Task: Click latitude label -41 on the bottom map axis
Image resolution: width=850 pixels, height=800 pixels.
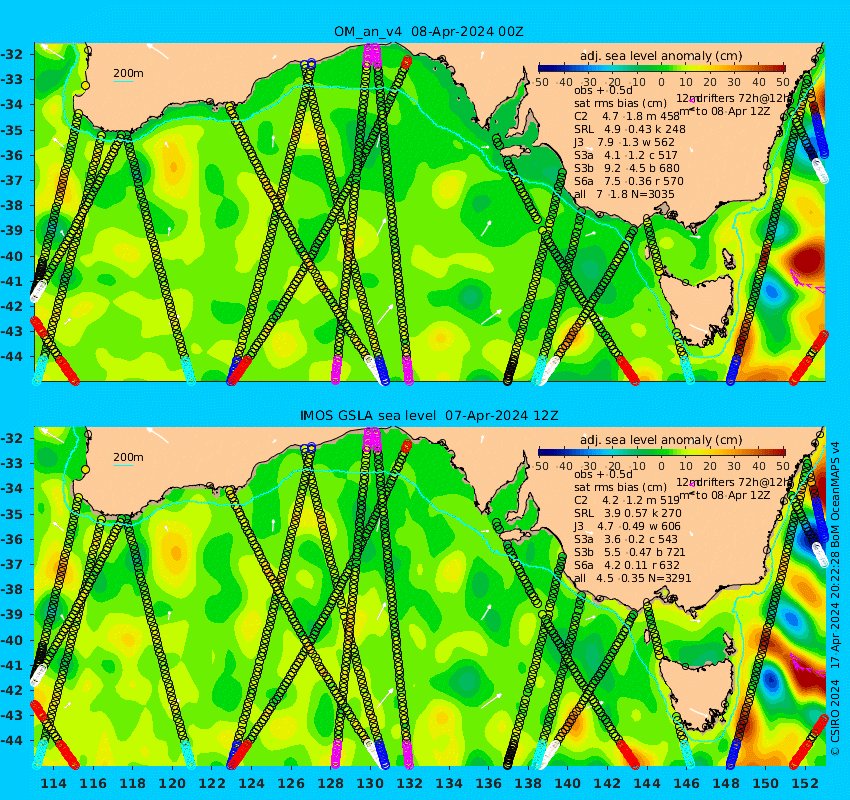Action: (x=12, y=665)
